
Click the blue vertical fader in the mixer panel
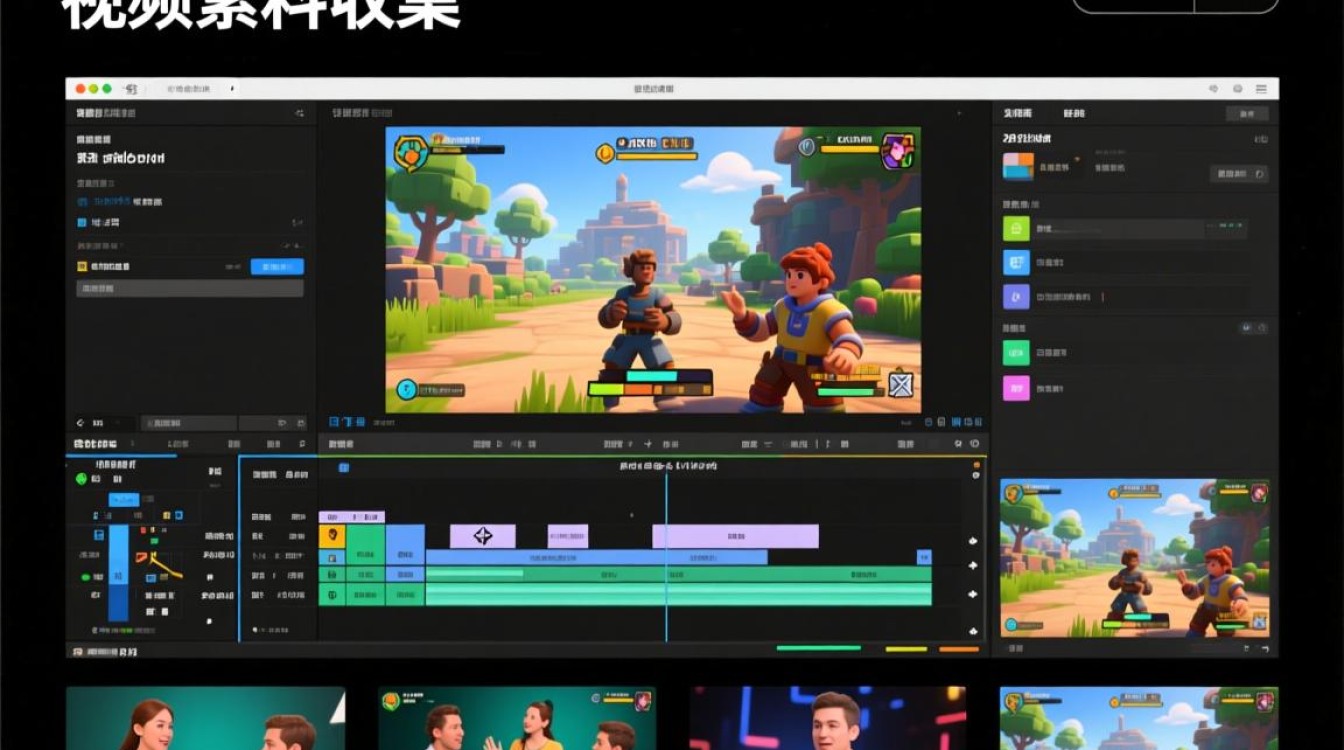(x=118, y=571)
